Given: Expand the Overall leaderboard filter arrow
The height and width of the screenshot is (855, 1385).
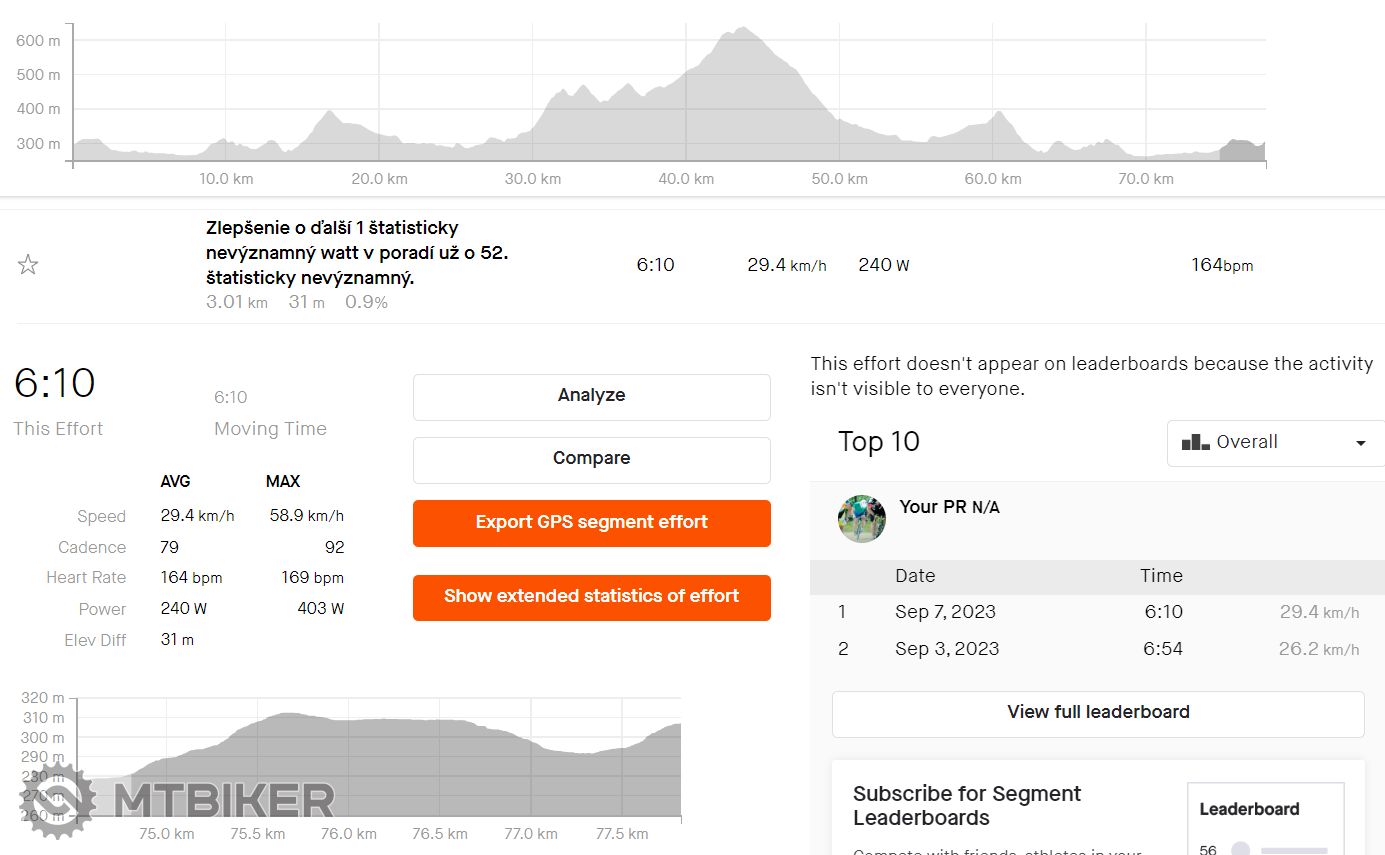Looking at the screenshot, I should click(x=1360, y=443).
